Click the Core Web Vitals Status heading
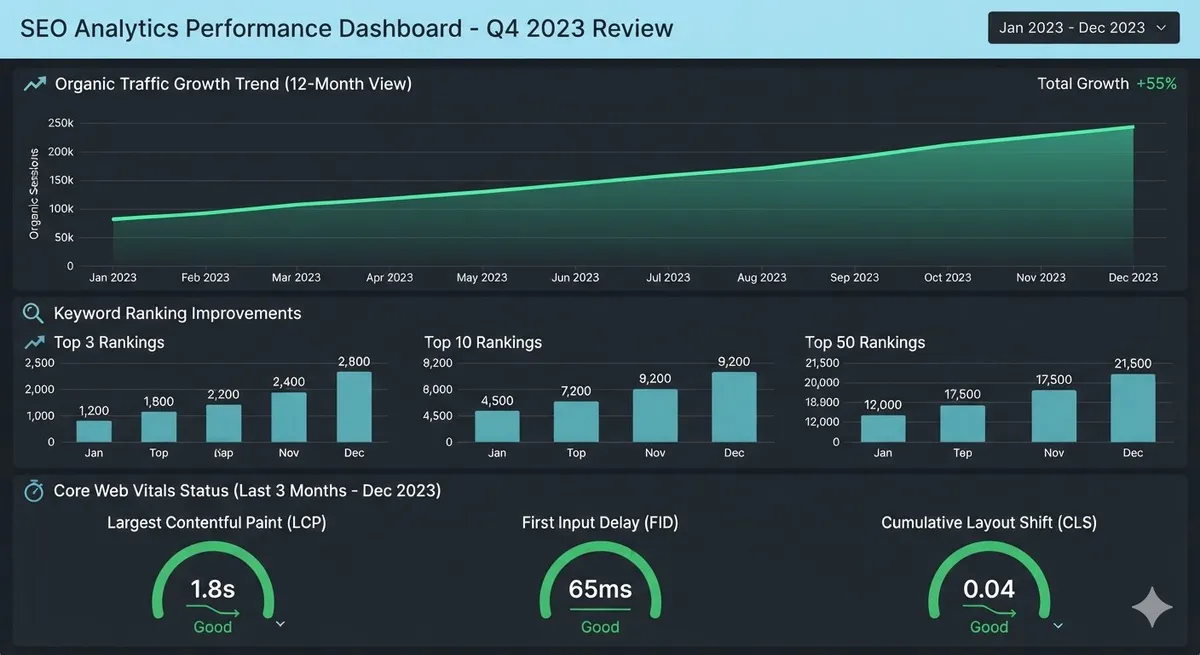 tap(247, 491)
